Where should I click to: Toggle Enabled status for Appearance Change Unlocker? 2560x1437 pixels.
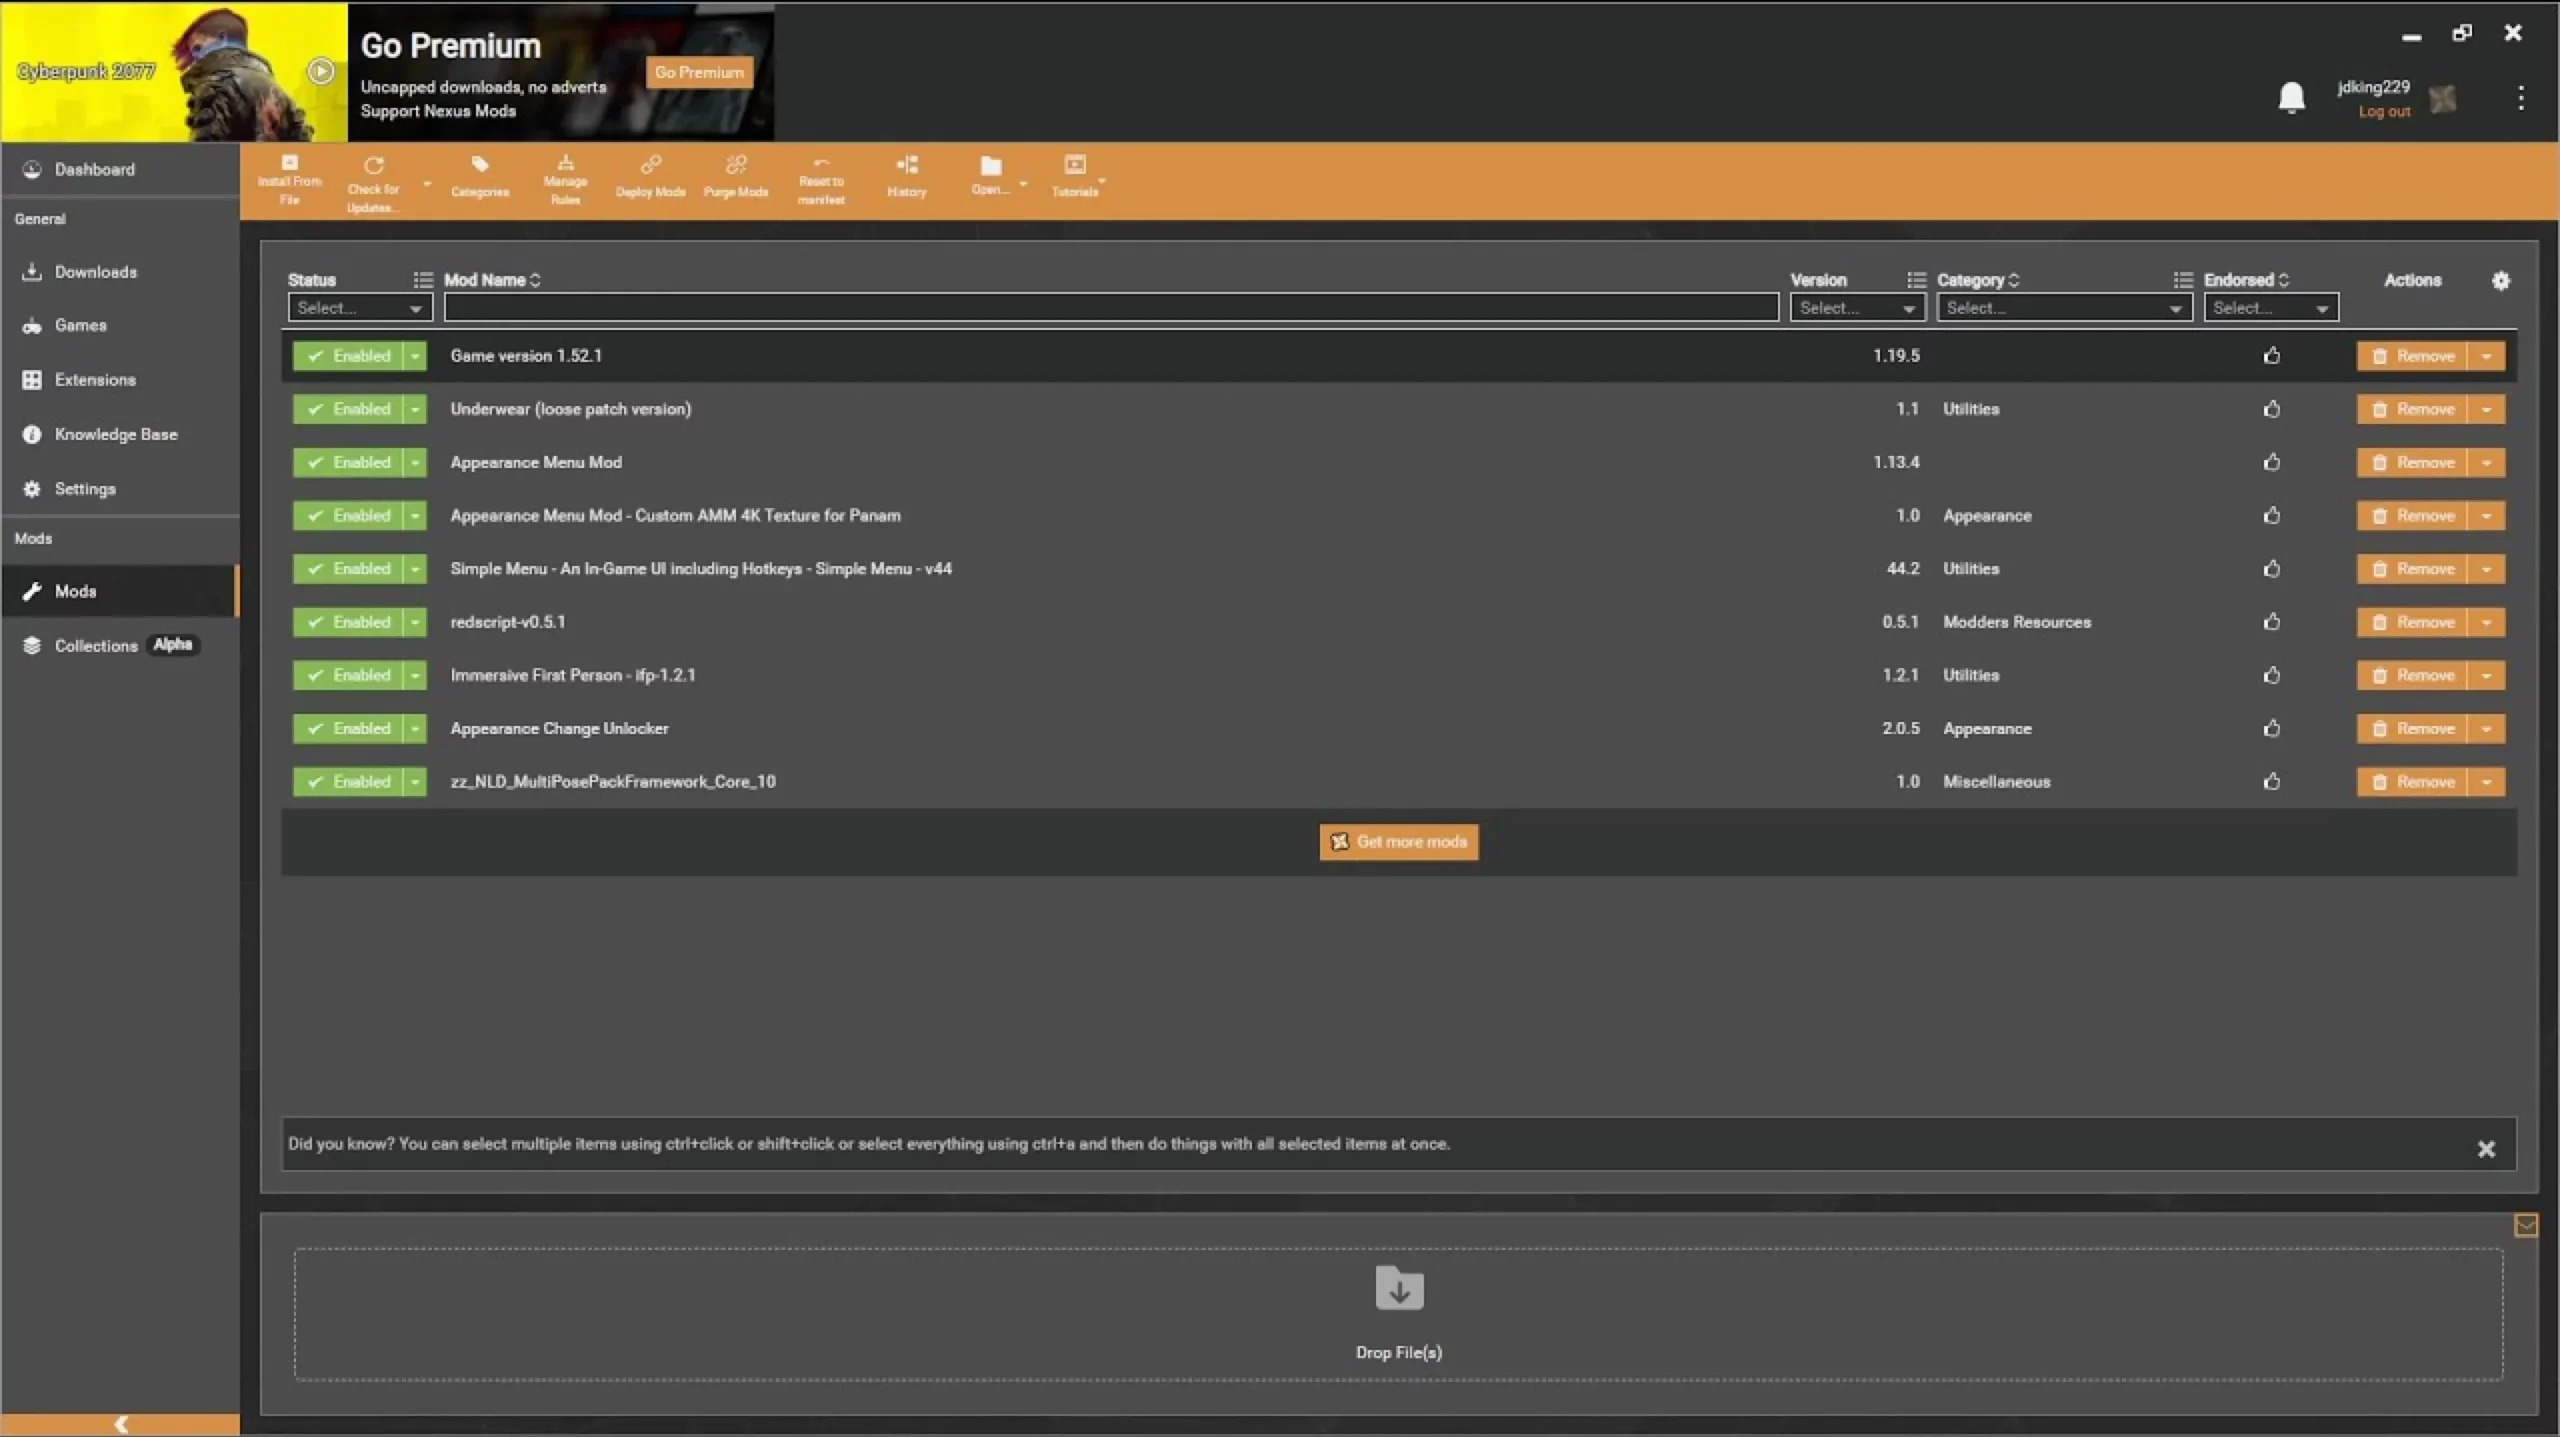click(348, 729)
